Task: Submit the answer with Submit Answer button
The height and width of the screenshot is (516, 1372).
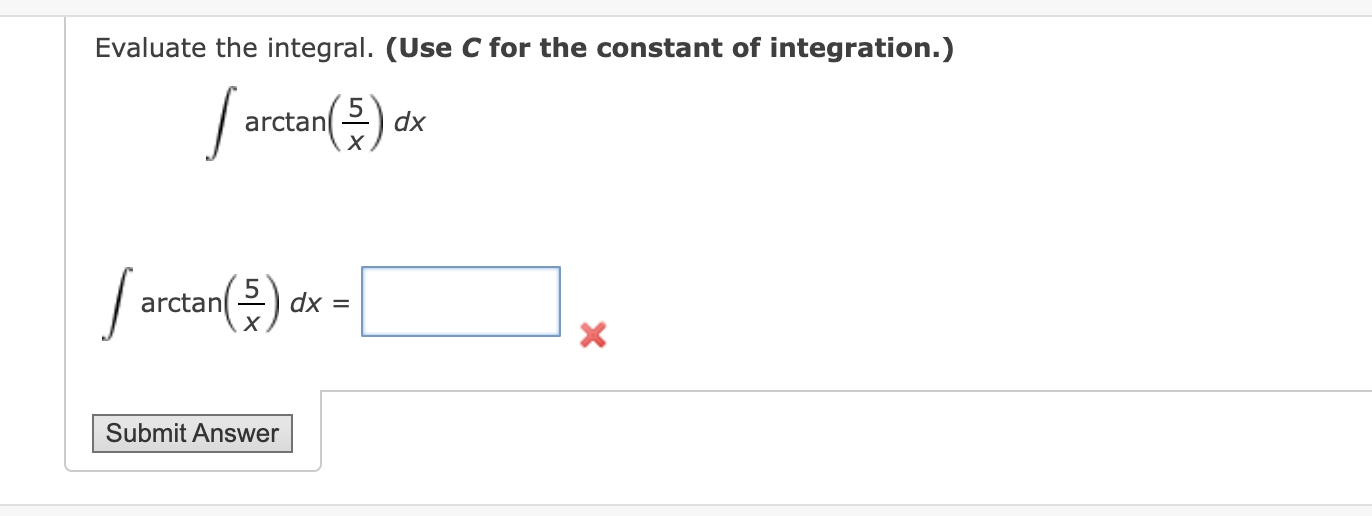Action: tap(192, 433)
